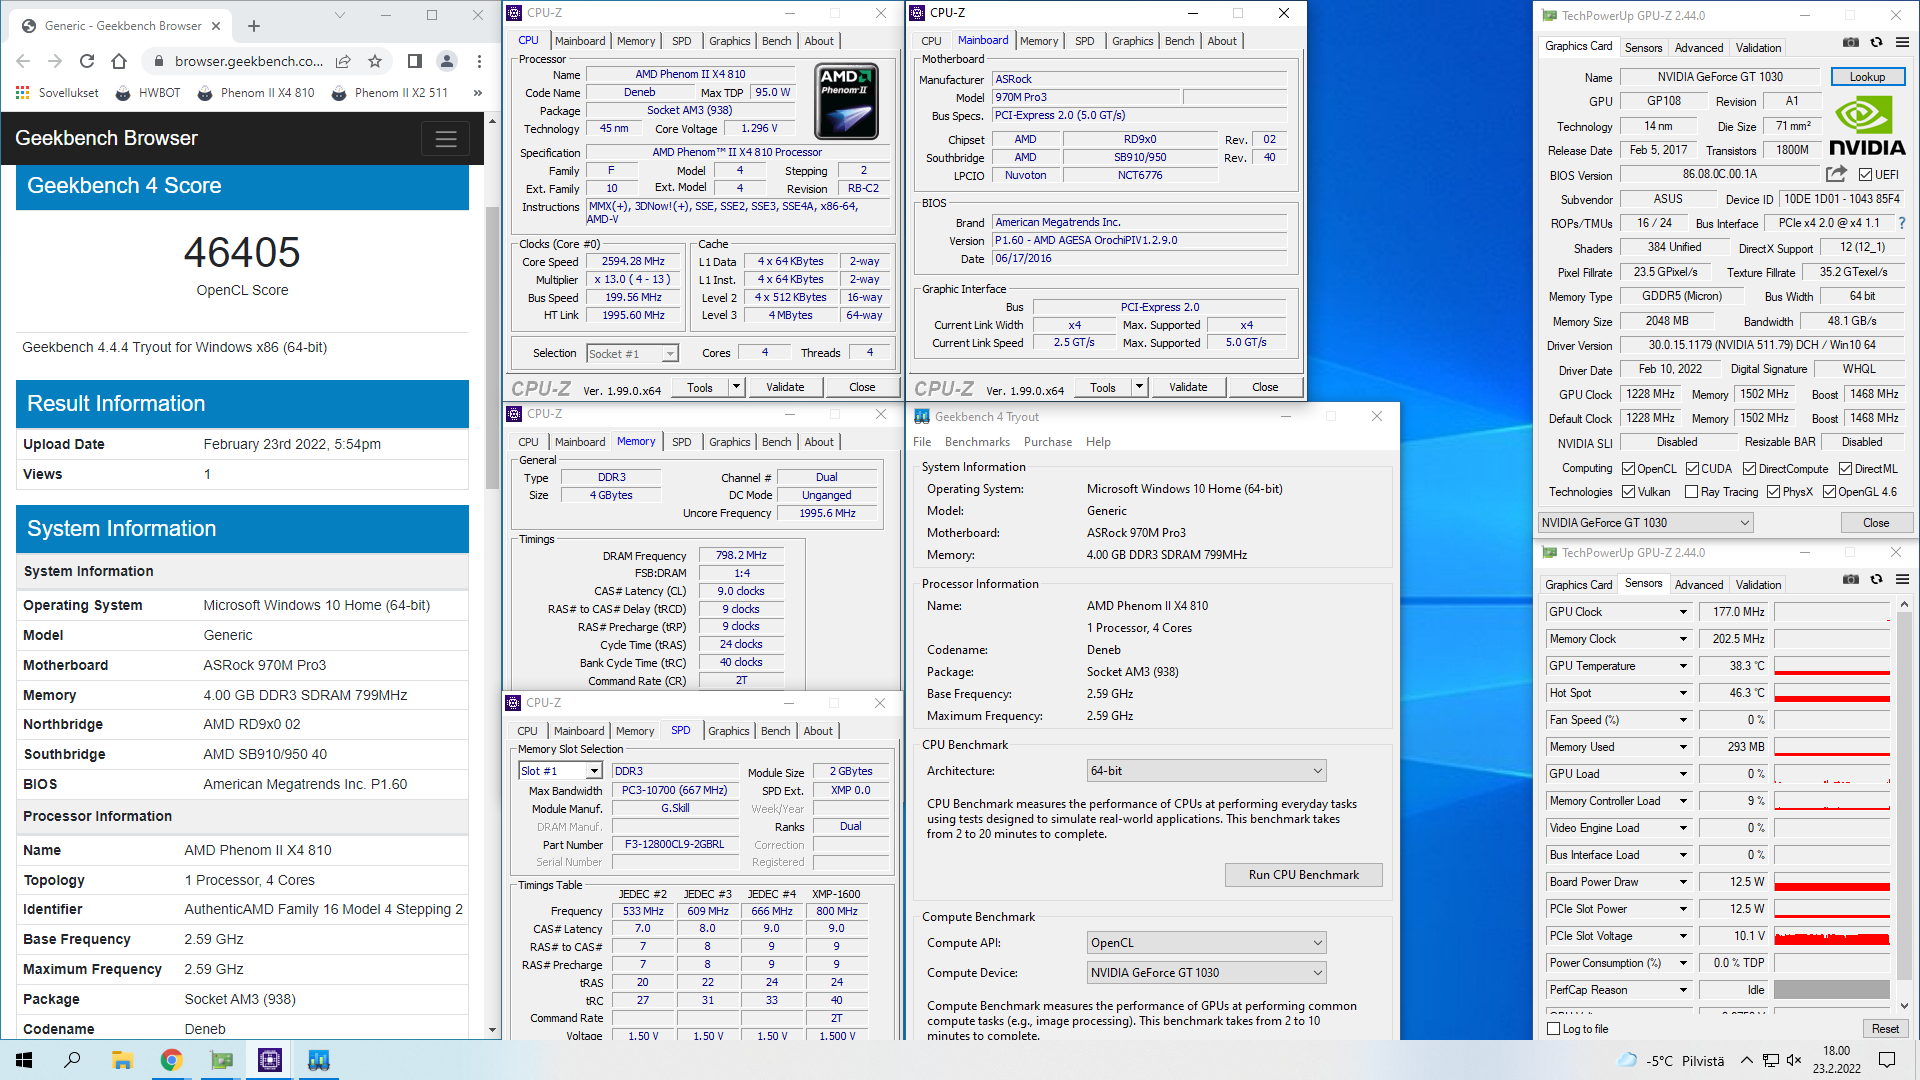The width and height of the screenshot is (1920, 1080).
Task: Click Validate in CPU-Z Mainboard window
Action: pos(1188,387)
